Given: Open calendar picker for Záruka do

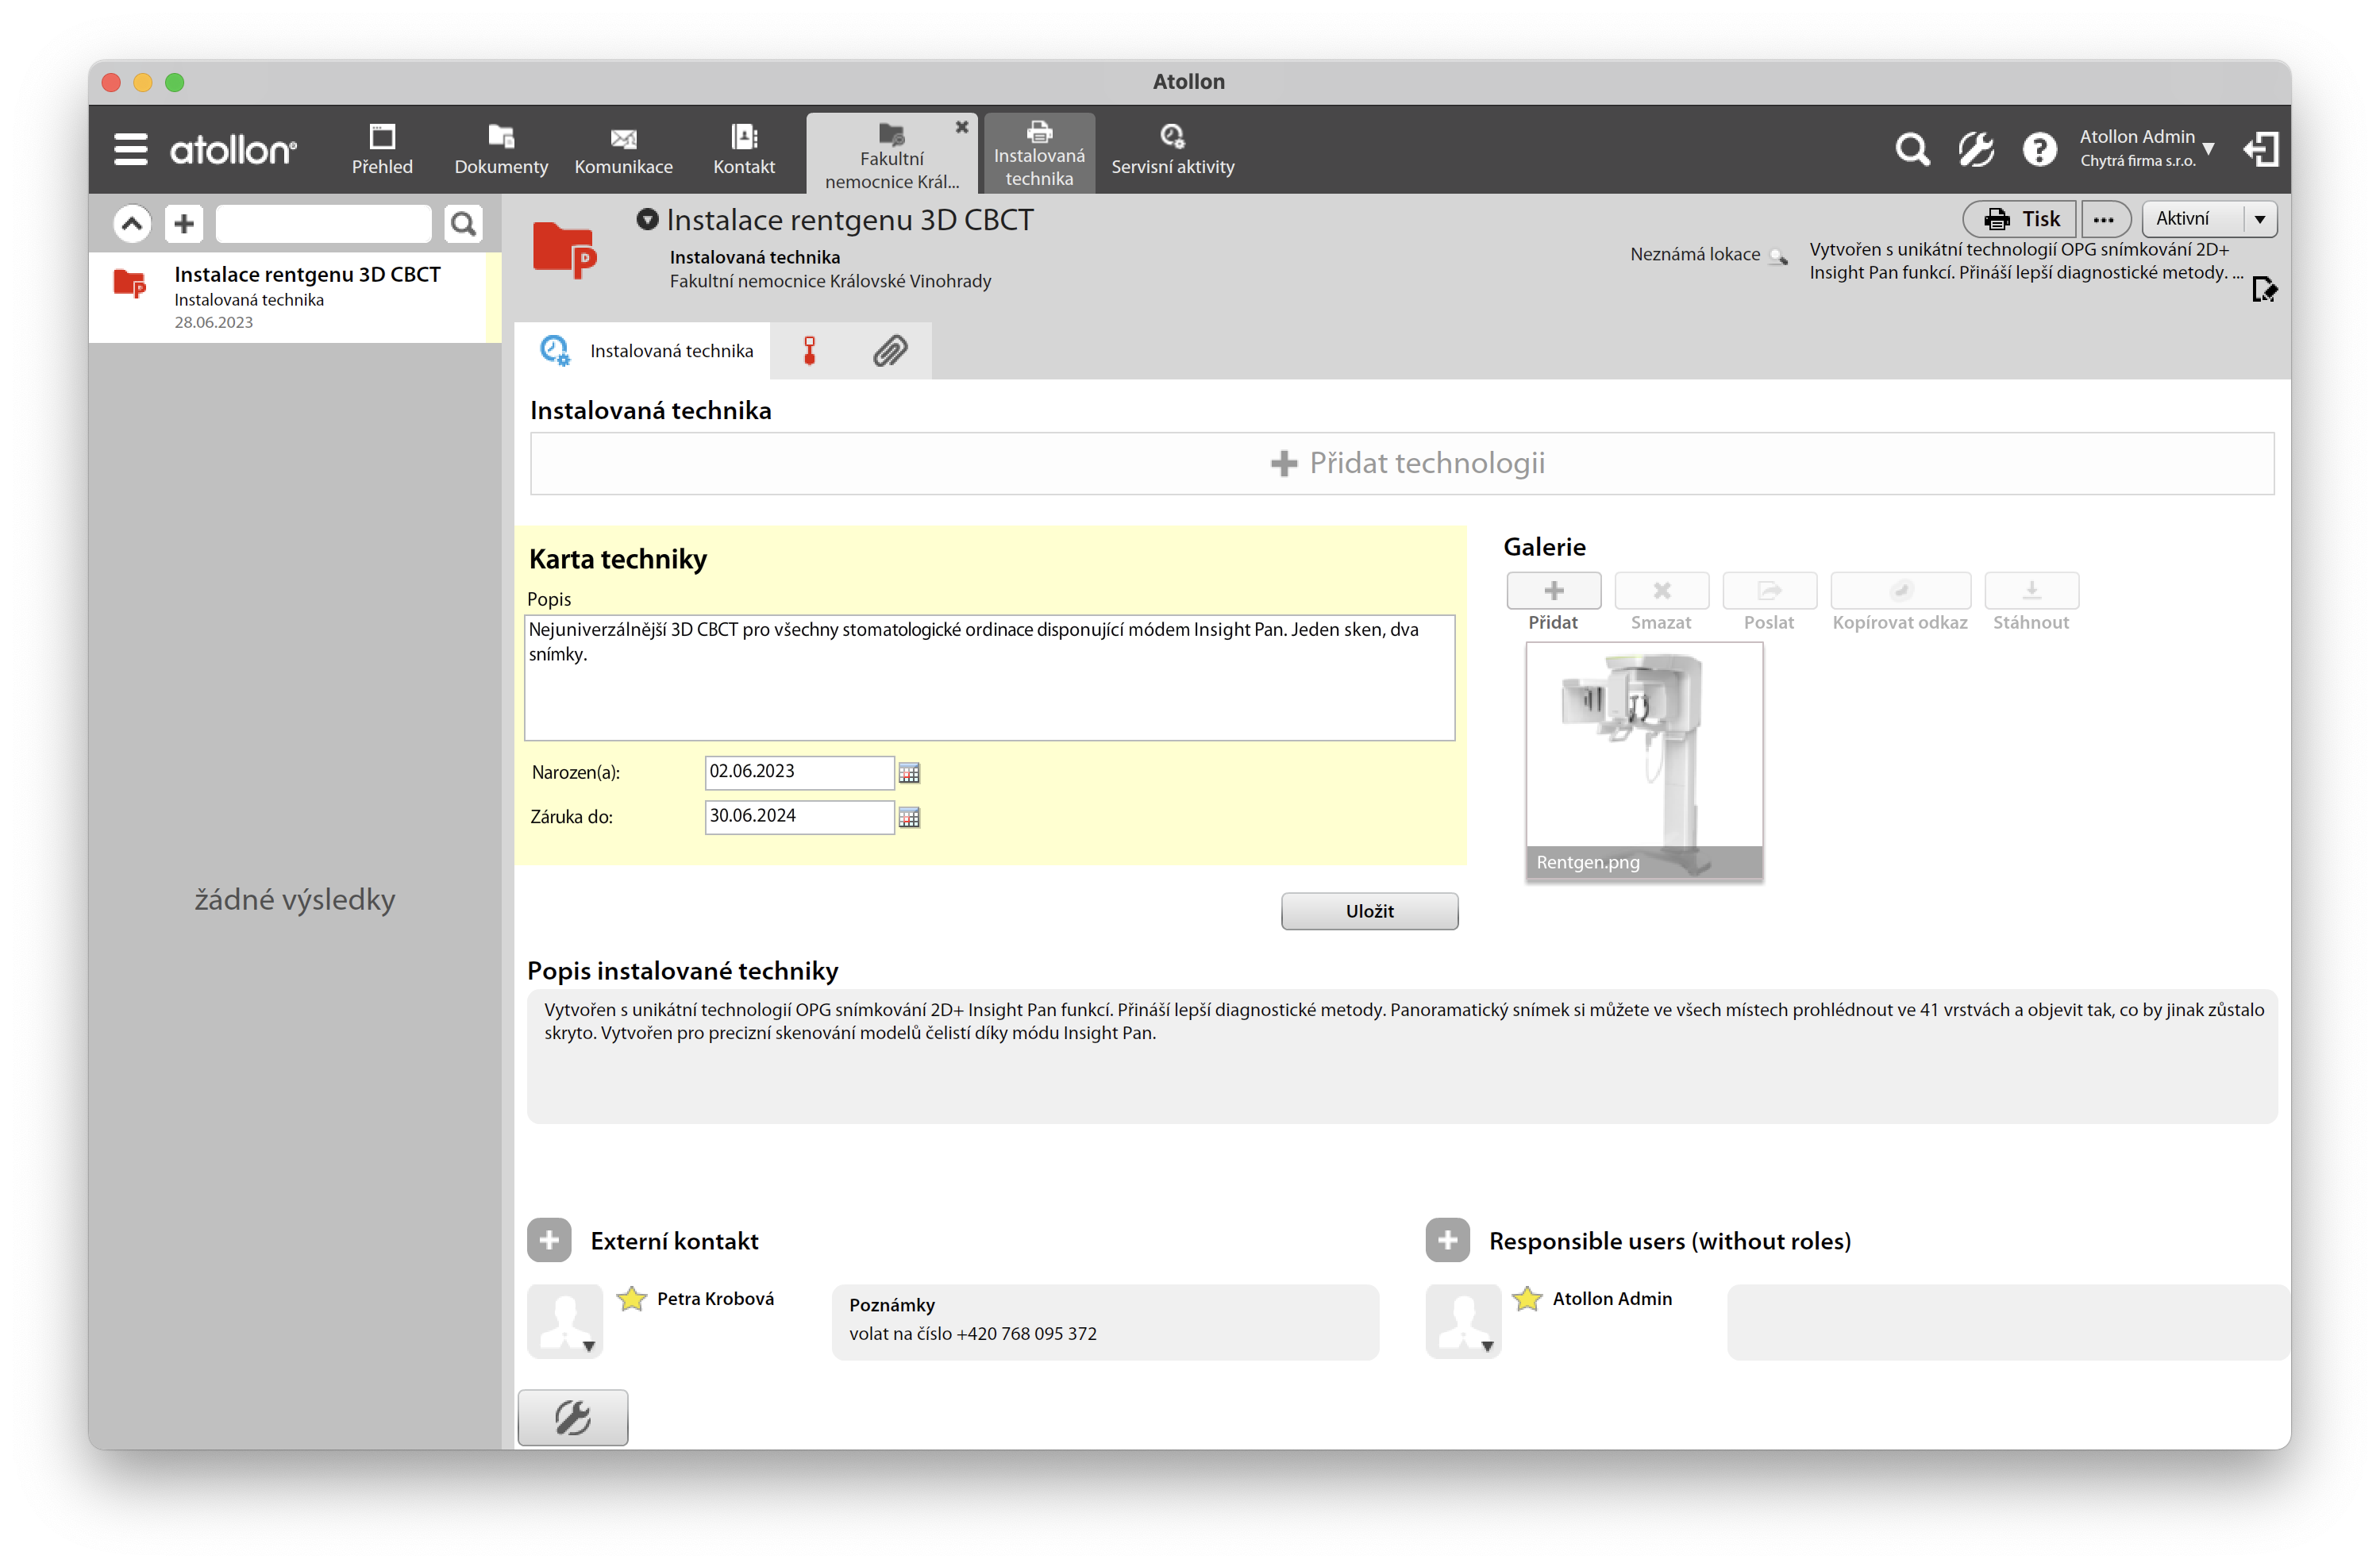Looking at the screenshot, I should [909, 817].
